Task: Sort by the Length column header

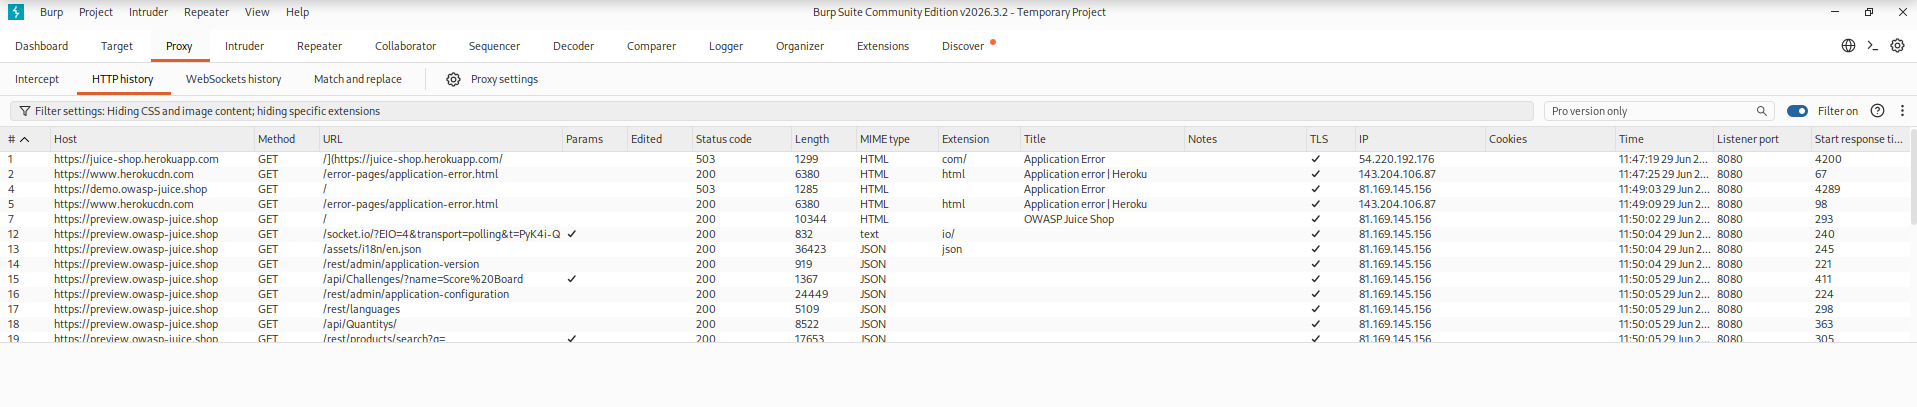Action: (822, 139)
